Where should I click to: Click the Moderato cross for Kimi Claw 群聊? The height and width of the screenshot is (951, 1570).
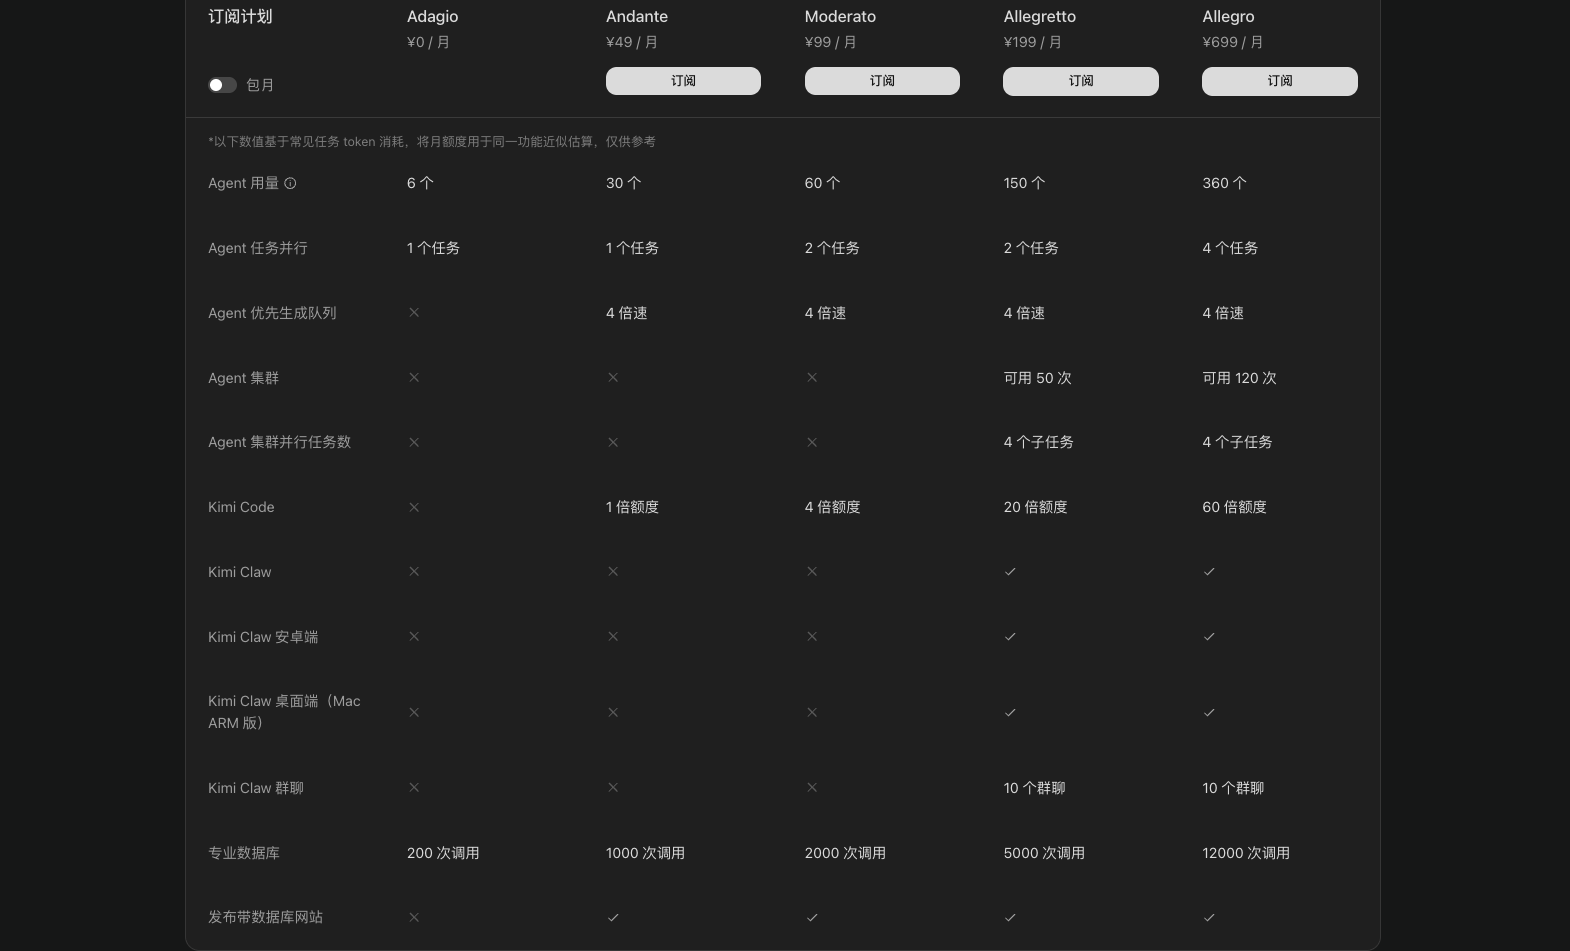click(x=812, y=788)
